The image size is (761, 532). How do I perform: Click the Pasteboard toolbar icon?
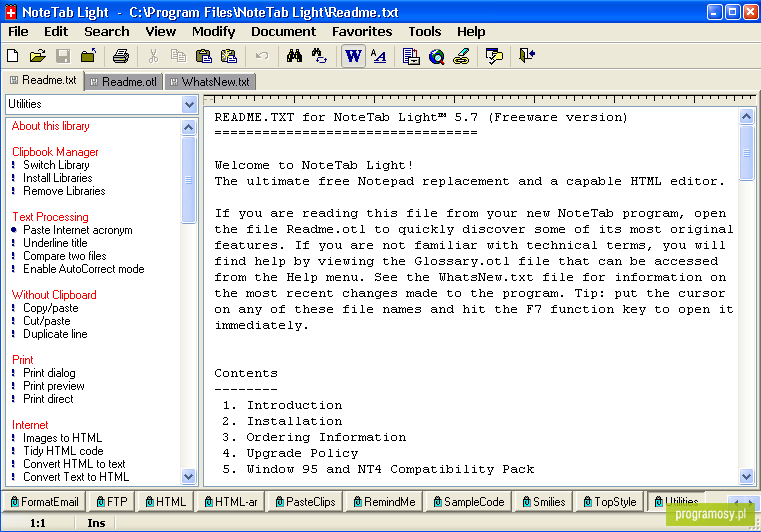[229, 56]
